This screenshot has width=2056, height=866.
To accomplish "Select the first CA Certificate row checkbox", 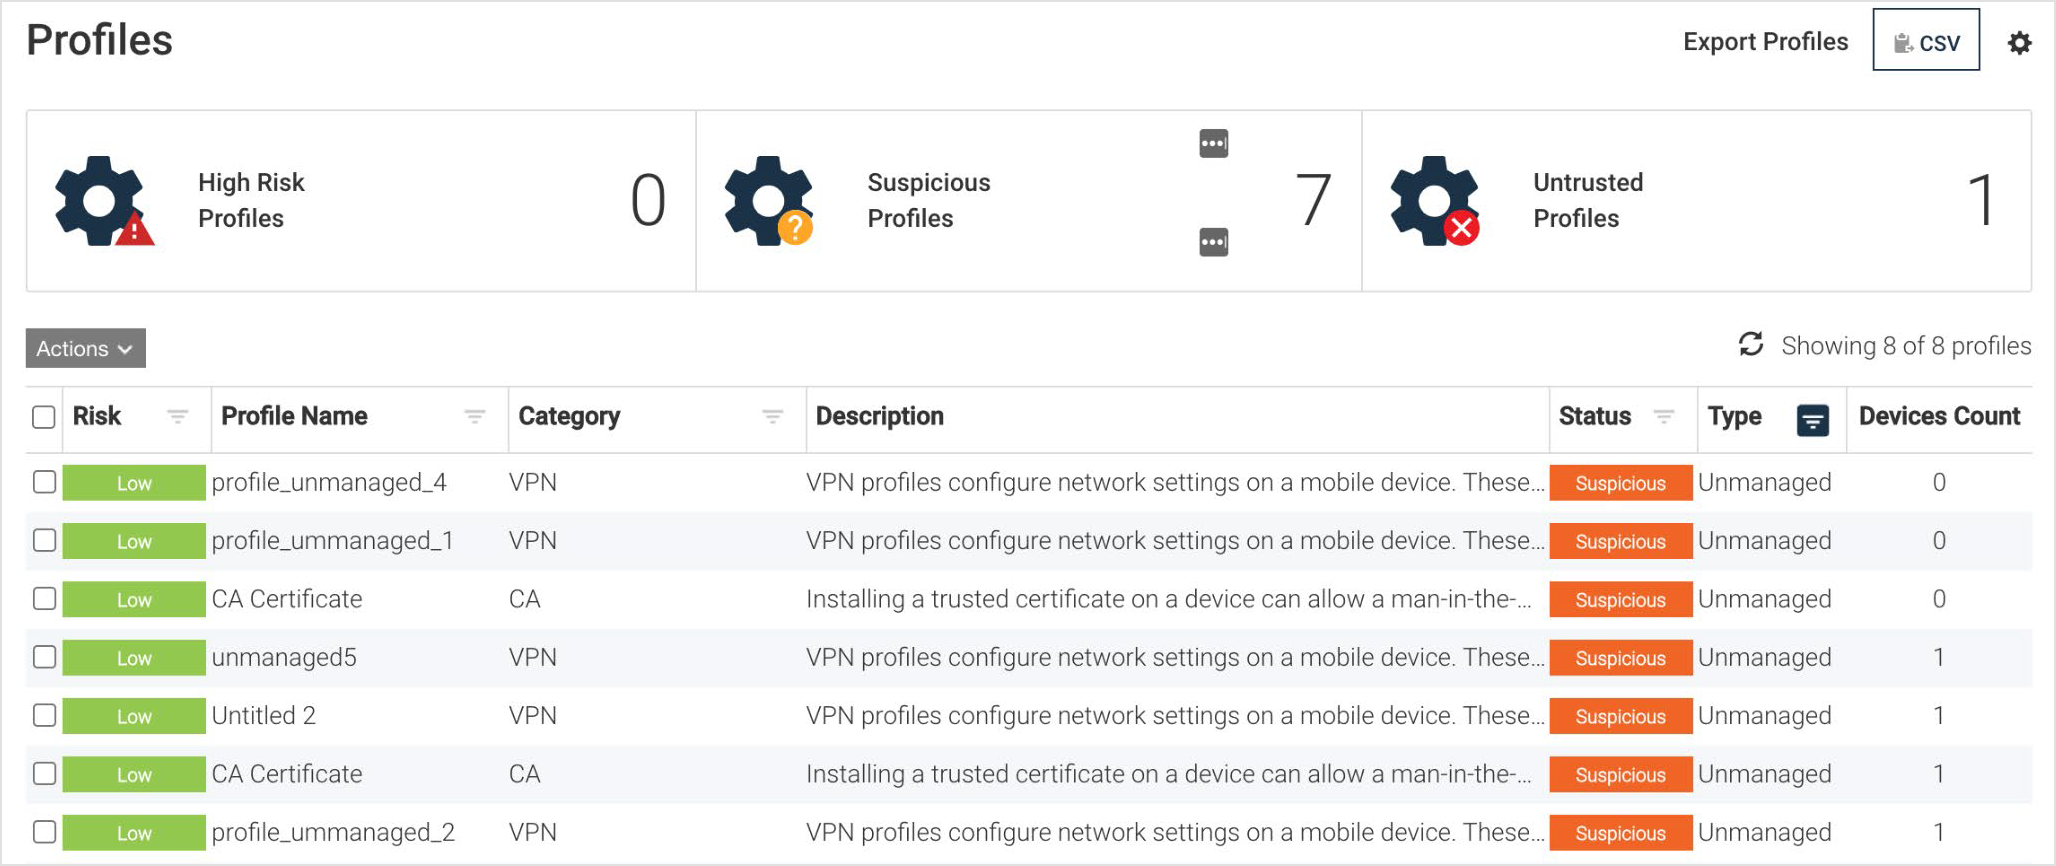I will pyautogui.click(x=44, y=598).
